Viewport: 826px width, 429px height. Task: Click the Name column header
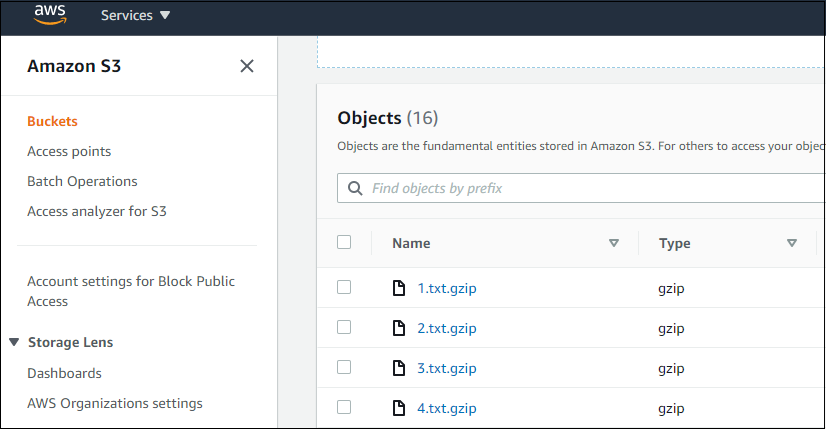pos(411,243)
